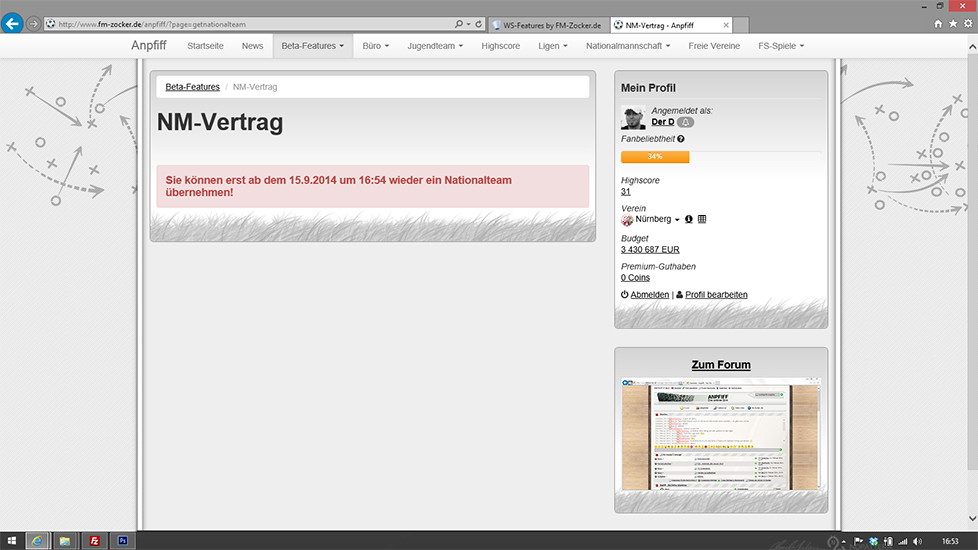Open the table icon beside Nürnberg

tap(702, 219)
